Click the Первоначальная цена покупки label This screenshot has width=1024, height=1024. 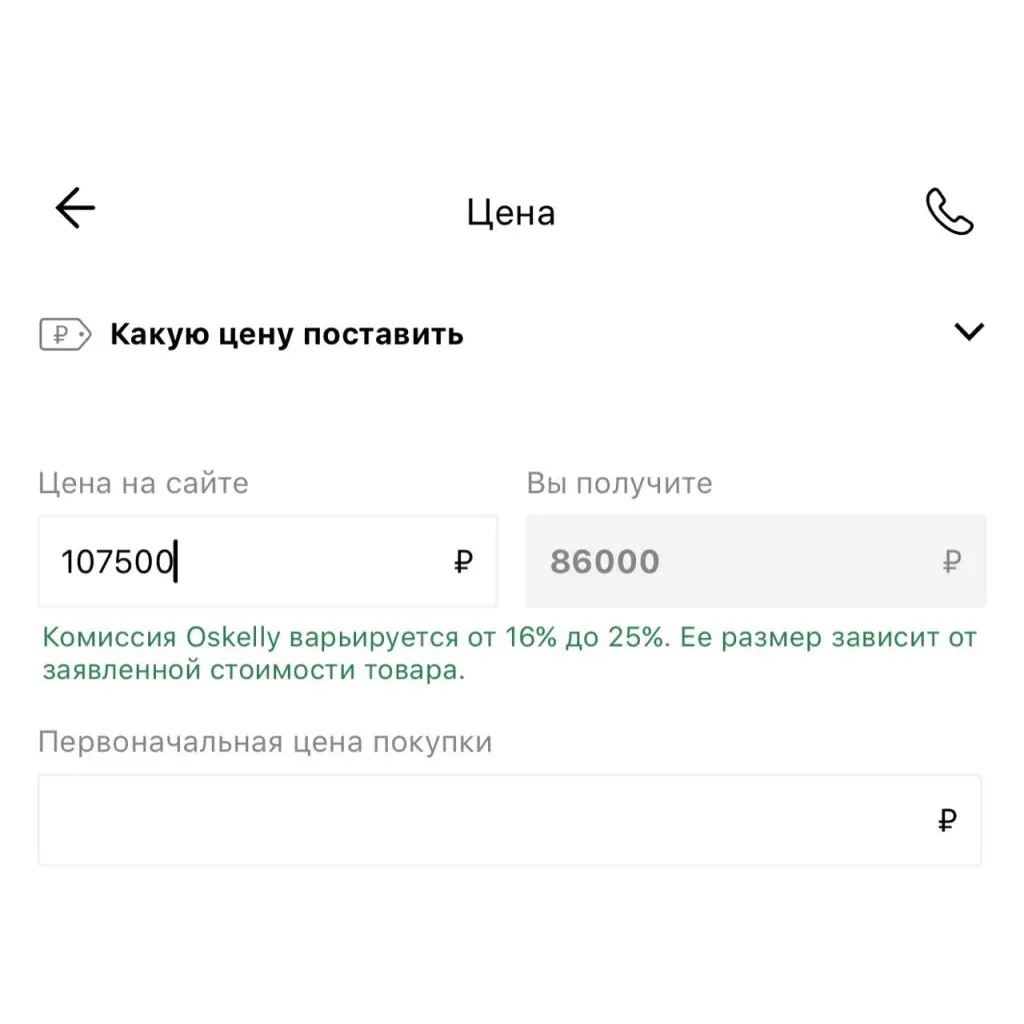[x=265, y=743]
